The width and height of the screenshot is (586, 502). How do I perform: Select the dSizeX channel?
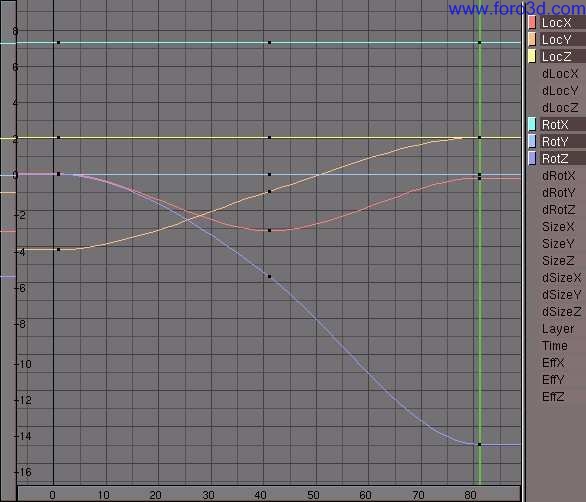(x=562, y=277)
